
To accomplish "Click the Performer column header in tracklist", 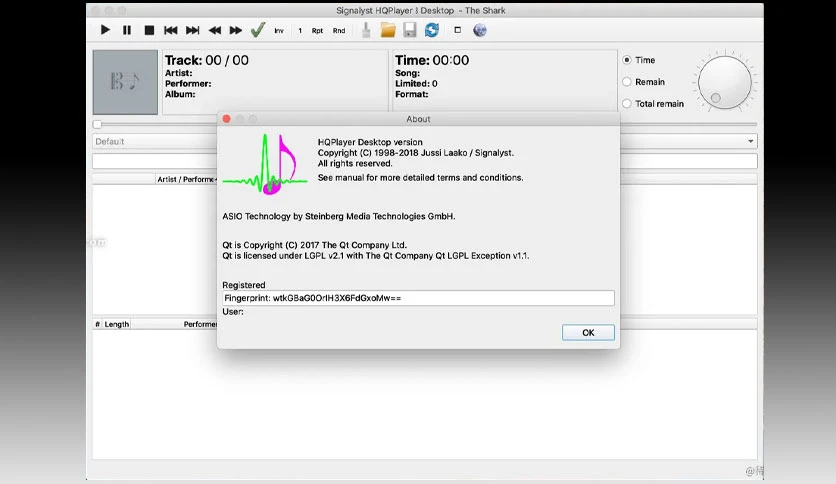I will click(x=200, y=324).
